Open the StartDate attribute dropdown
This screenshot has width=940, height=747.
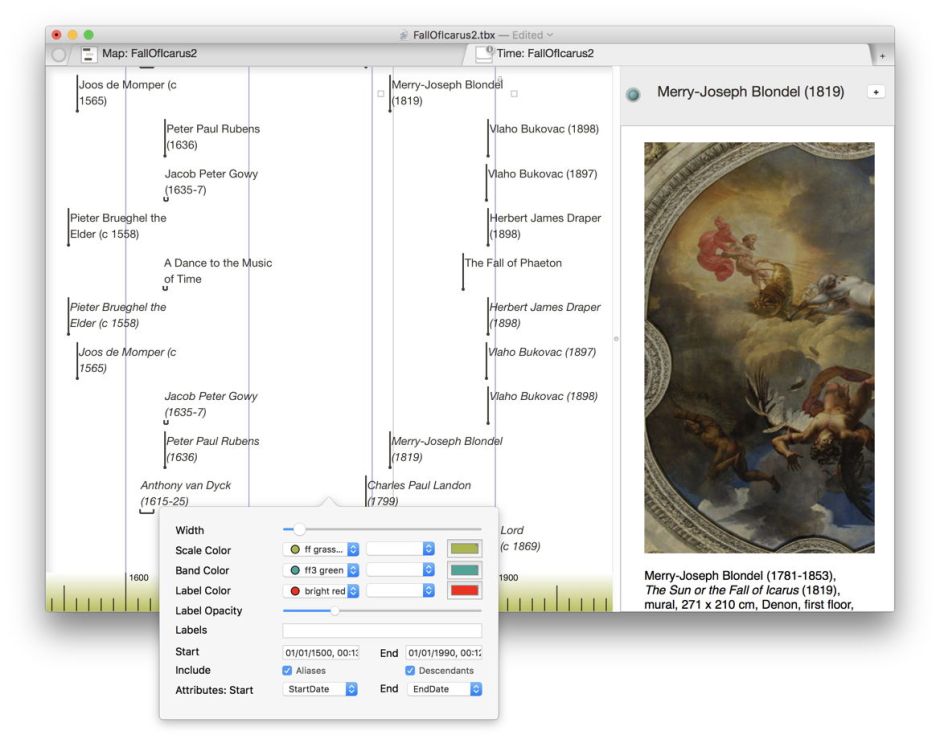(x=320, y=689)
